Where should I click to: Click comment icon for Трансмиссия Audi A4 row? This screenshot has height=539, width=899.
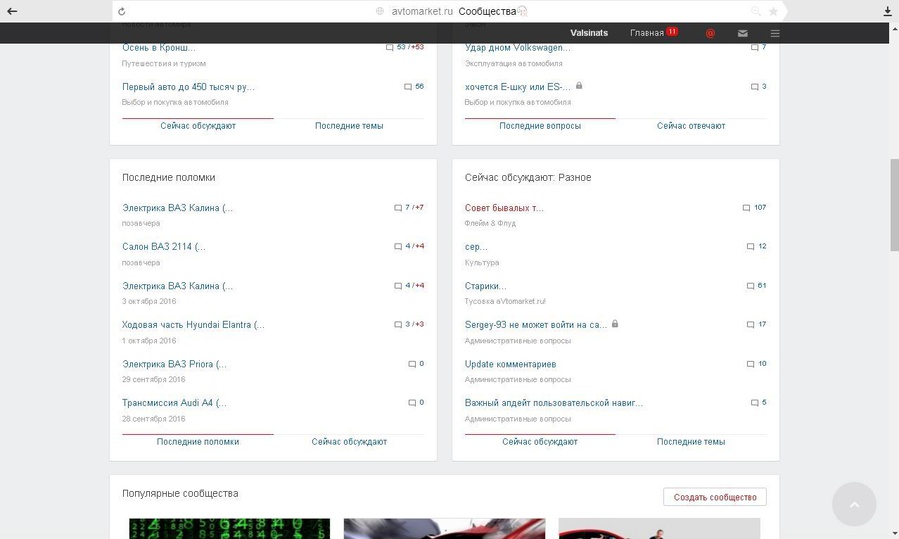pos(412,403)
